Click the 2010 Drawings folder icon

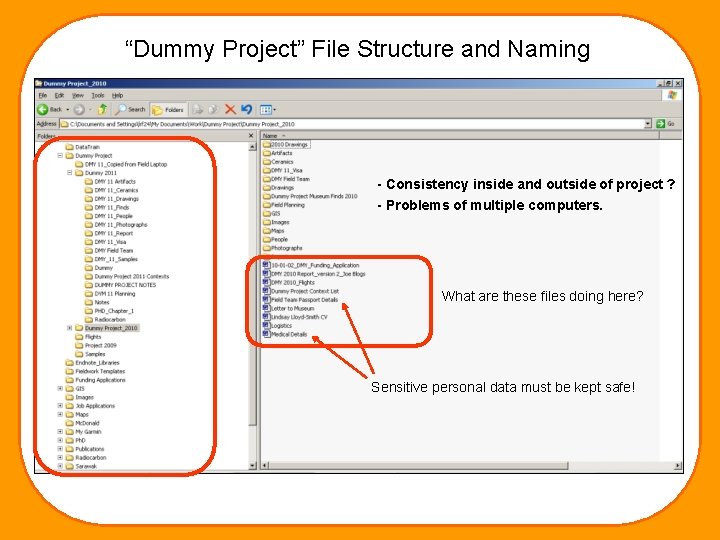coord(267,145)
